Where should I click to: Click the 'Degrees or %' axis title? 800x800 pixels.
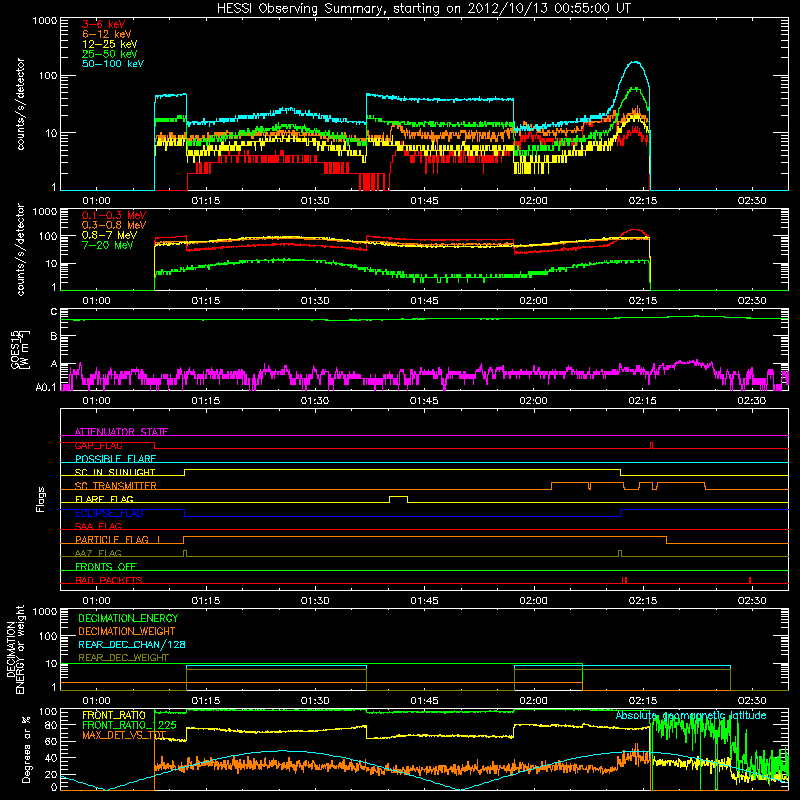(x=26, y=750)
